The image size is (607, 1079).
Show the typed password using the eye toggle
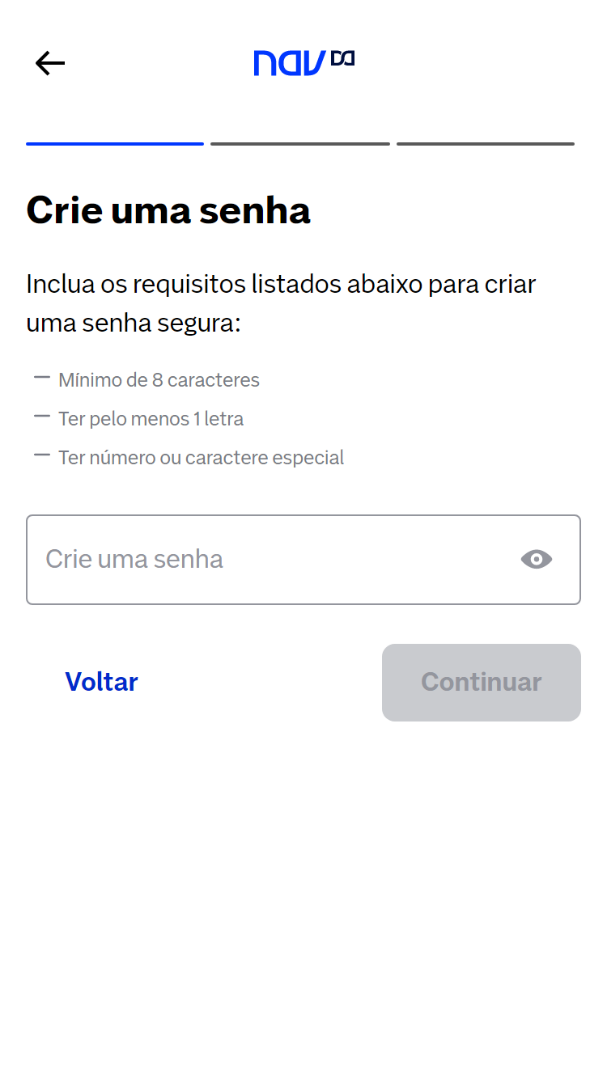(536, 559)
